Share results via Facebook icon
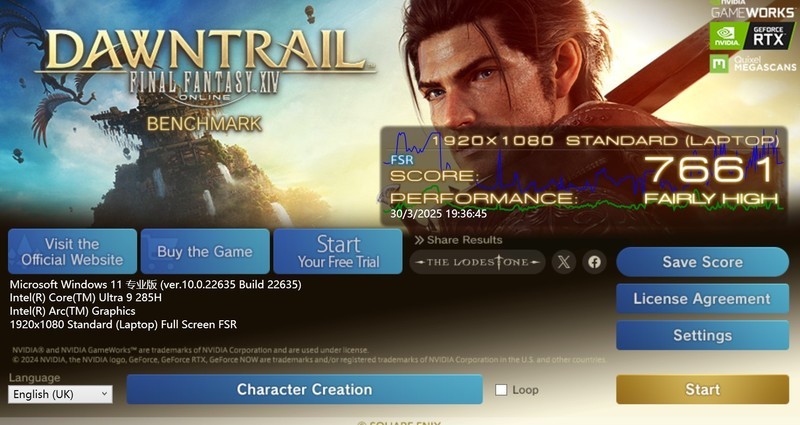 pos(594,262)
